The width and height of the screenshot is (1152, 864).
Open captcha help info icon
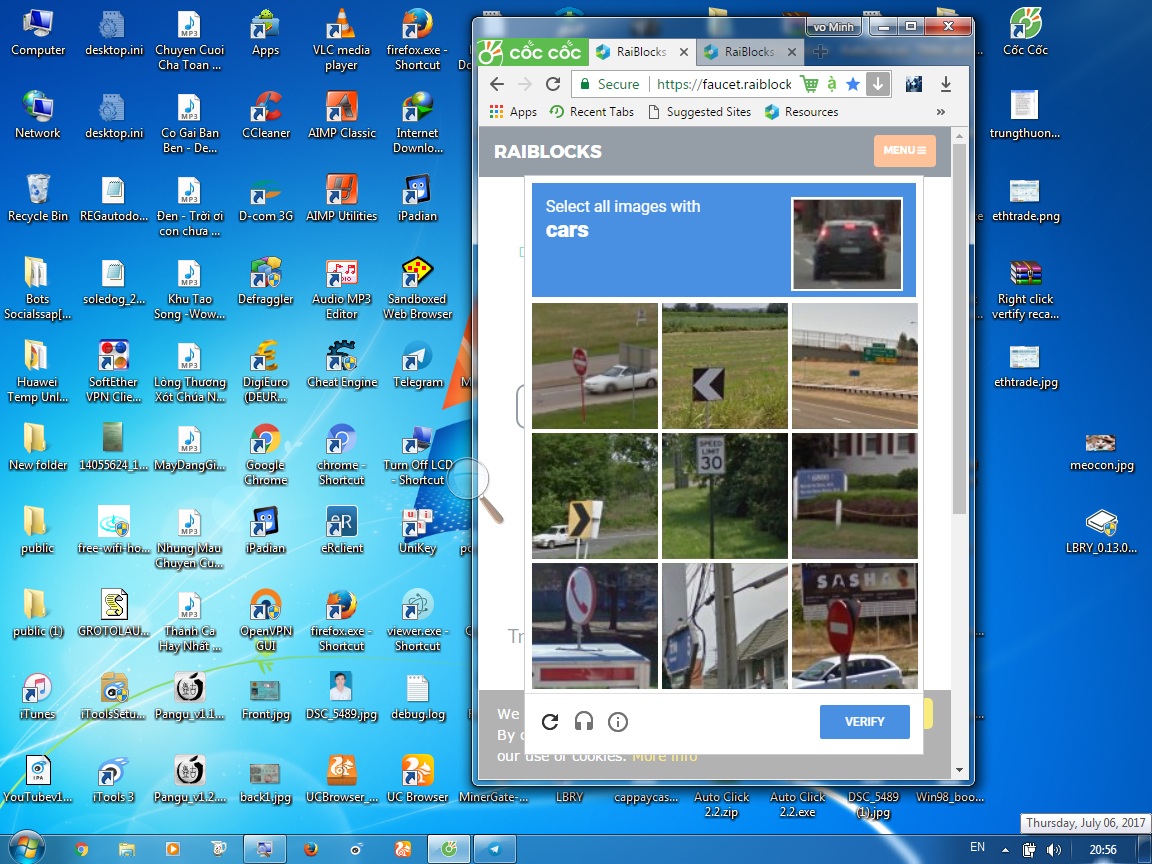tap(618, 722)
